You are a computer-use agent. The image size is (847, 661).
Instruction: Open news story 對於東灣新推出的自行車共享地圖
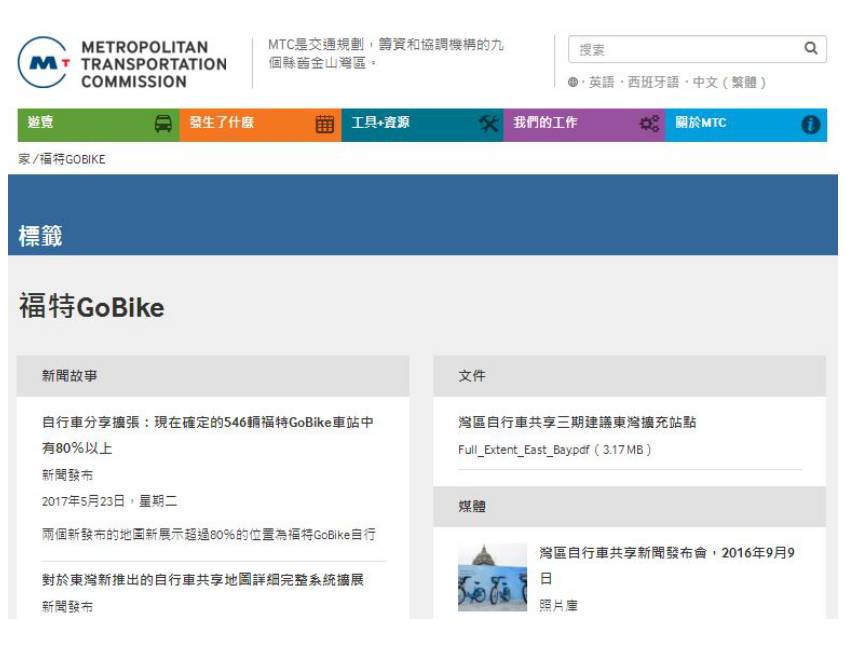203,580
